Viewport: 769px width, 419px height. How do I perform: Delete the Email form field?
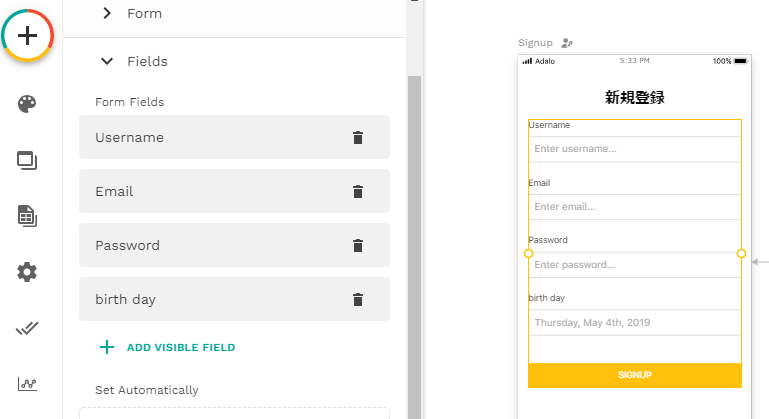358,192
